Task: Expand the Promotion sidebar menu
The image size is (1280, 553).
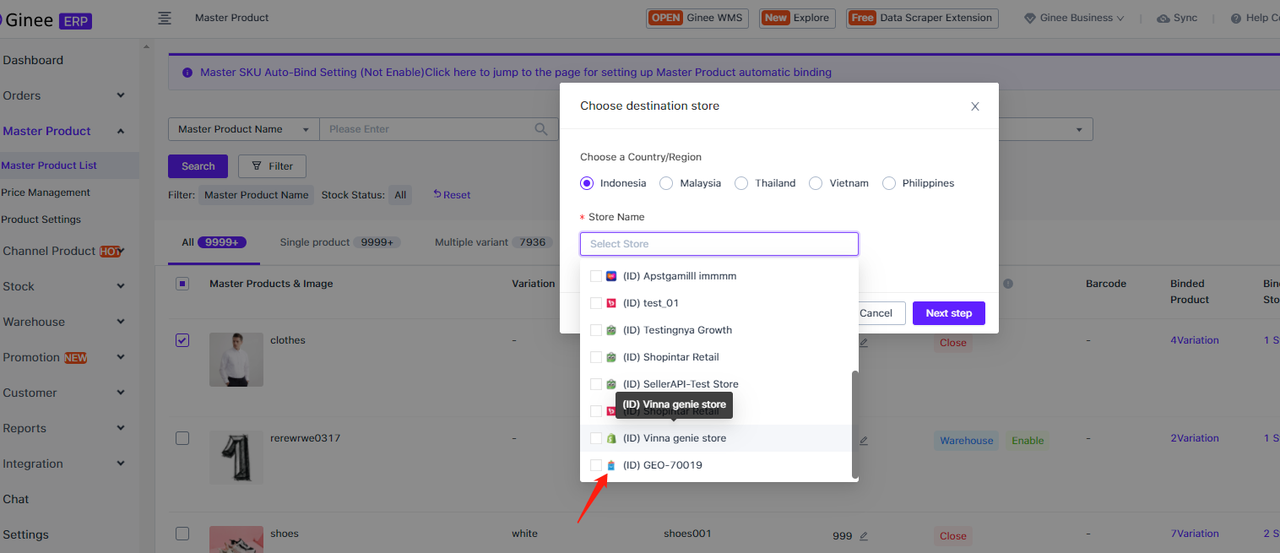Action: 120,358
